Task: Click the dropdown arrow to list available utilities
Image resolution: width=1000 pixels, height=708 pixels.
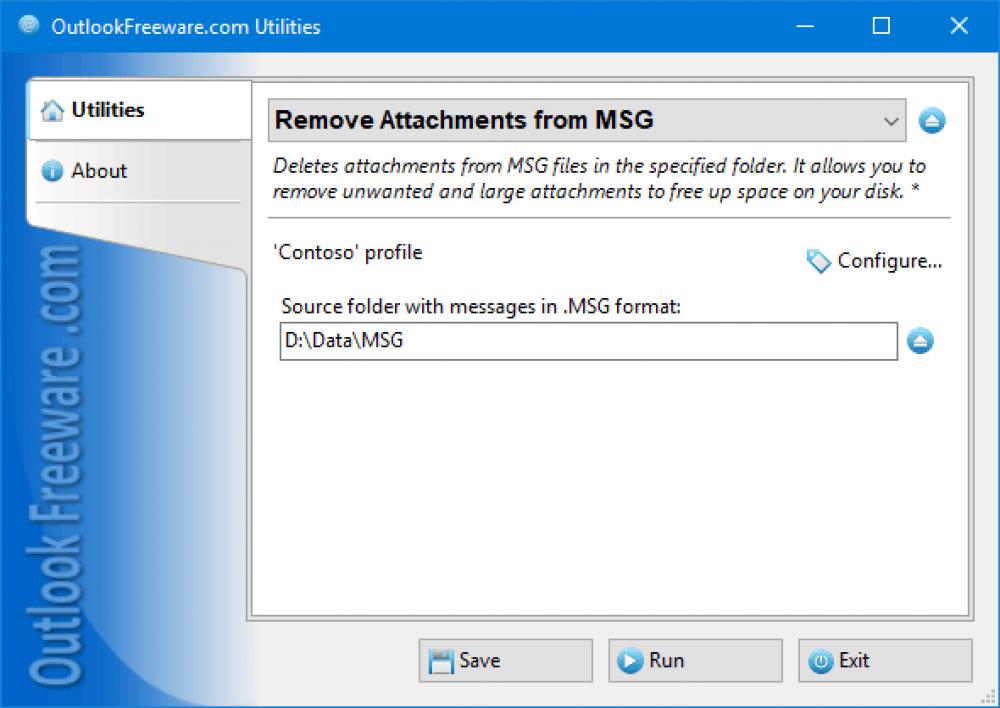Action: [892, 120]
